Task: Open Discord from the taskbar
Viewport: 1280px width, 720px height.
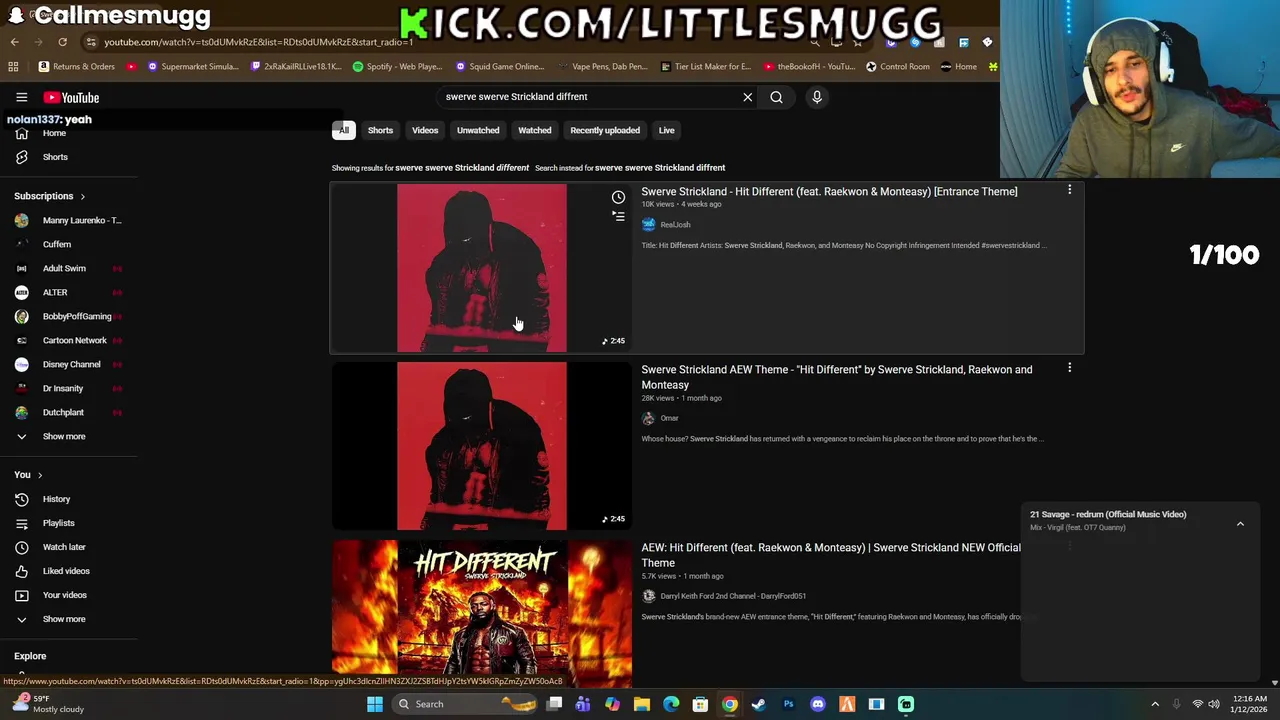Action: point(818,704)
